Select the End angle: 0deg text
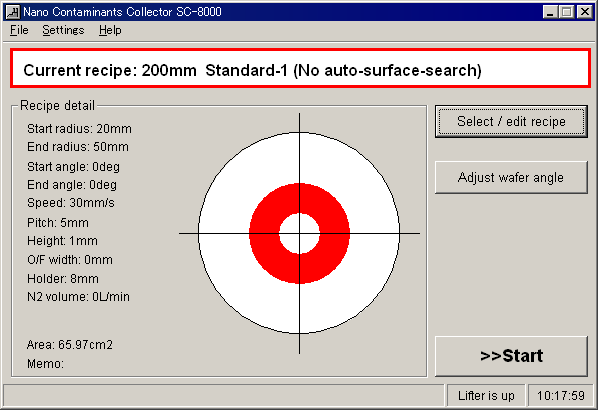This screenshot has width=598, height=410. pos(72,185)
